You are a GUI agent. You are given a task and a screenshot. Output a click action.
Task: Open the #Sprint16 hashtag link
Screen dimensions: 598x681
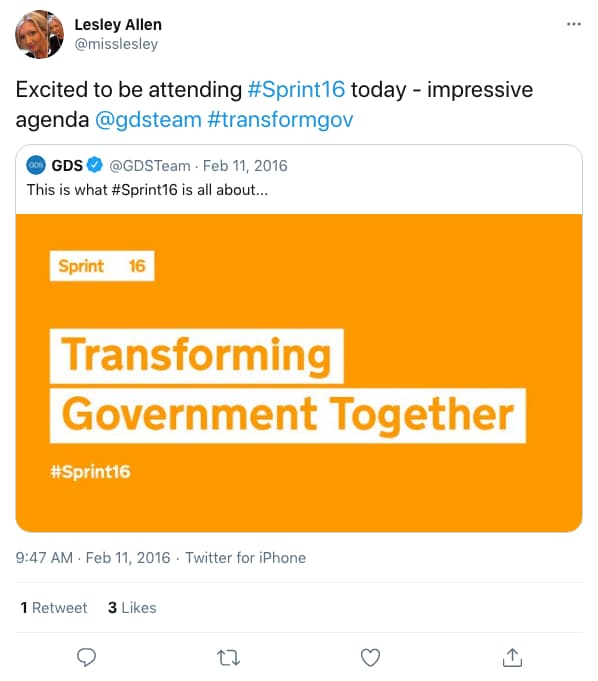point(296,89)
